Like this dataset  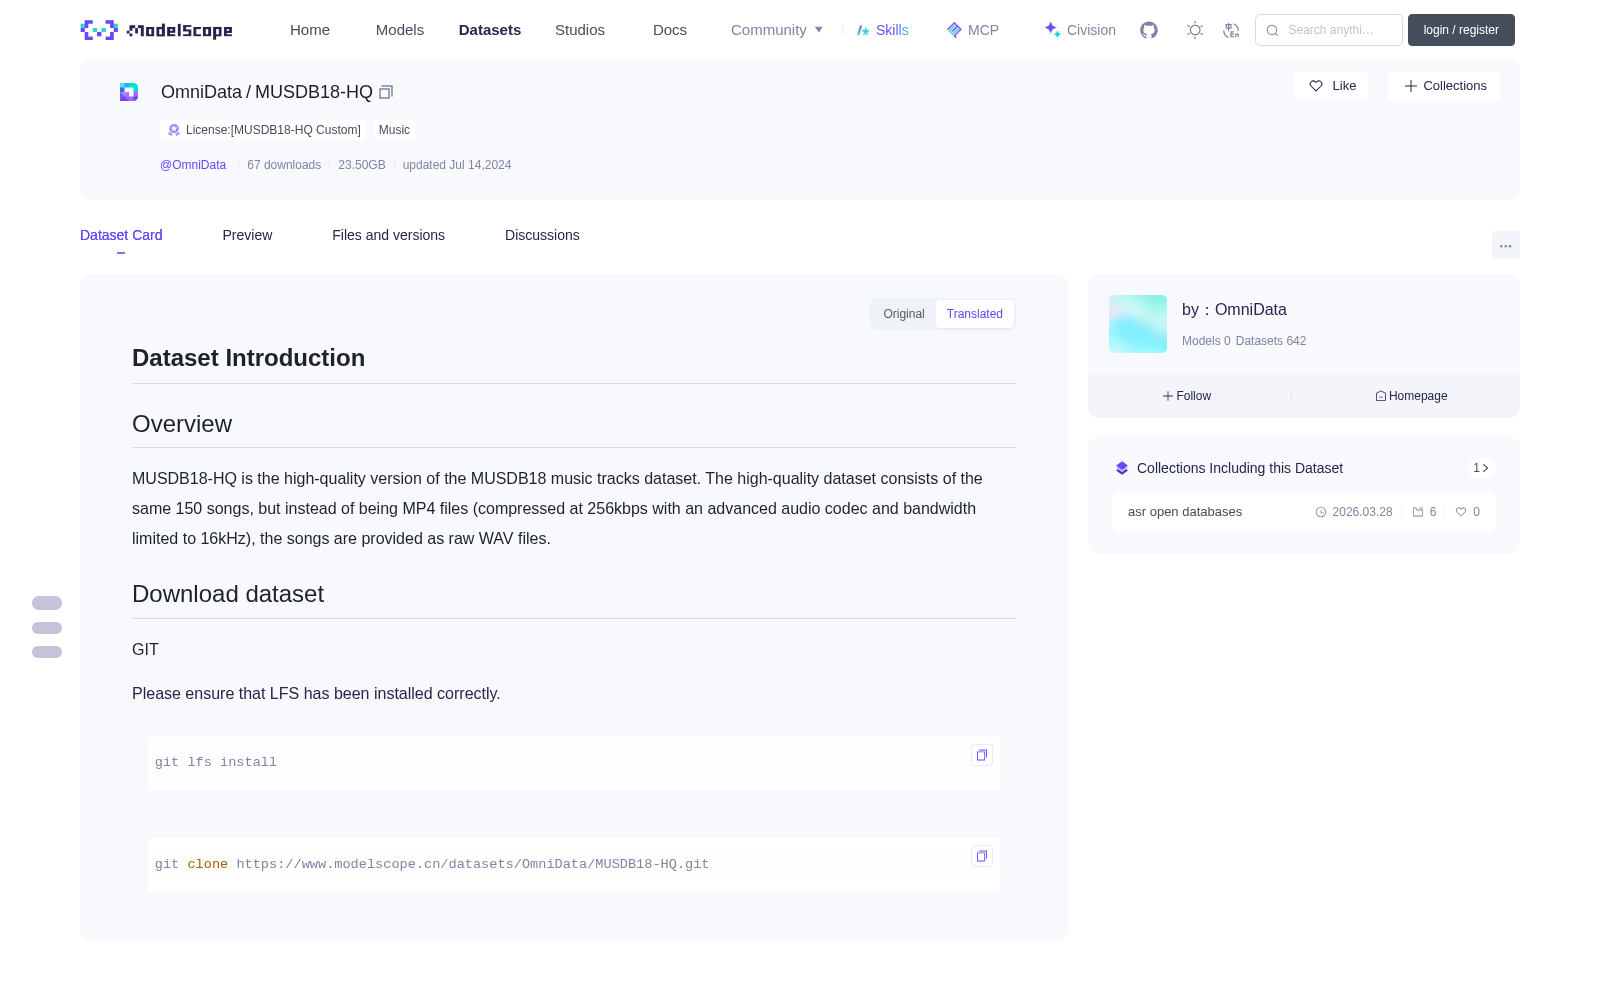click(x=1332, y=86)
